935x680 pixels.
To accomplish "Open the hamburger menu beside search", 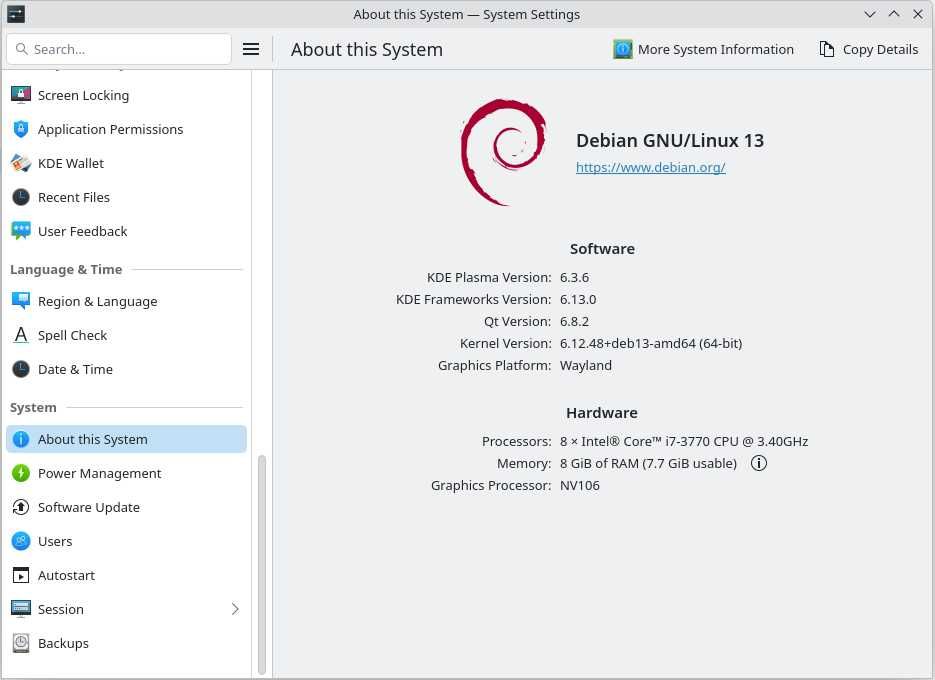I will (x=251, y=49).
